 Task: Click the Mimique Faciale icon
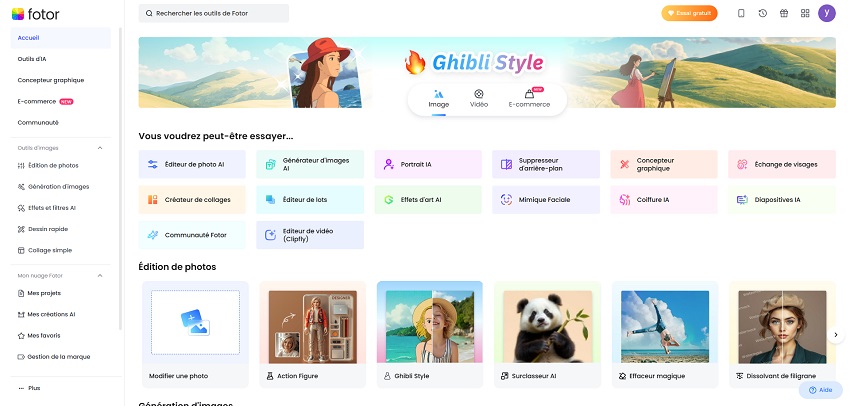[506, 199]
